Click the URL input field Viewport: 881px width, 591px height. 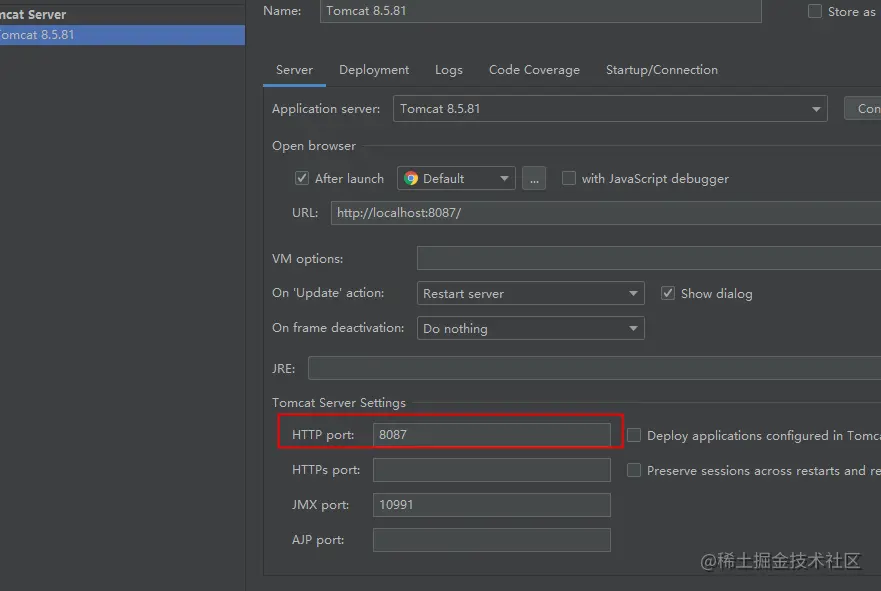[x=606, y=213]
